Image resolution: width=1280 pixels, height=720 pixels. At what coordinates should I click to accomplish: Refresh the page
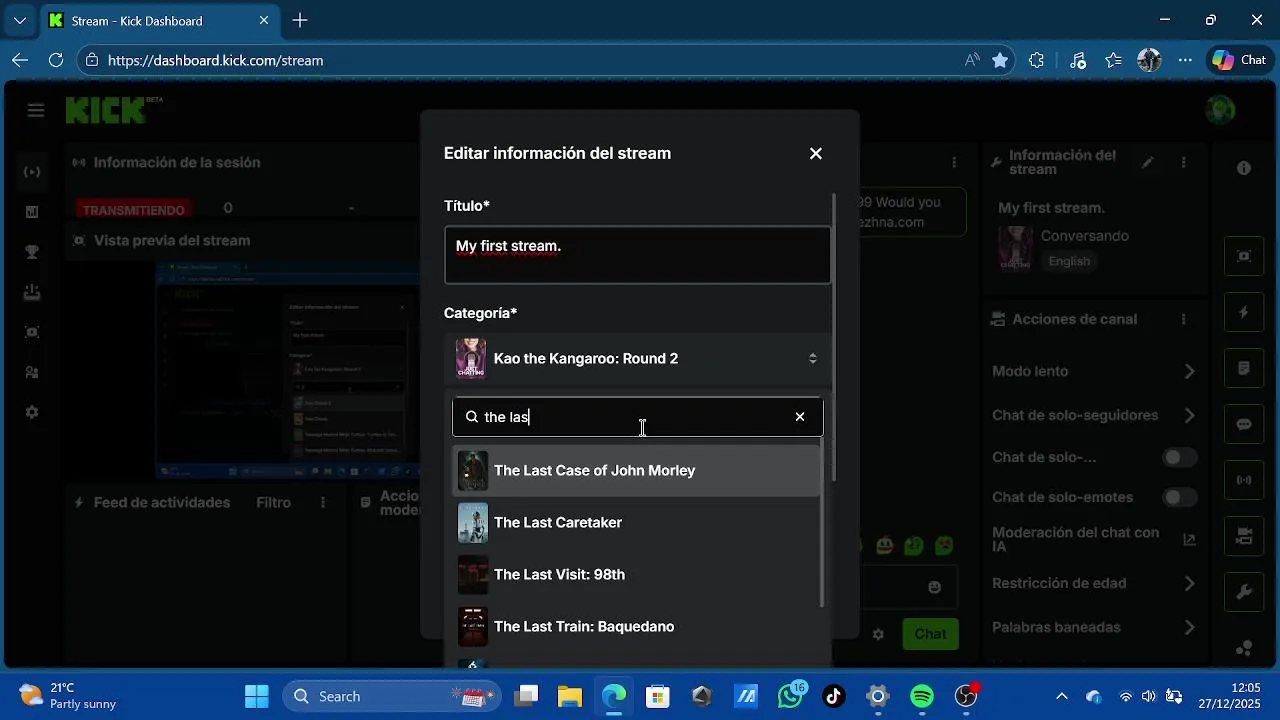pyautogui.click(x=56, y=60)
